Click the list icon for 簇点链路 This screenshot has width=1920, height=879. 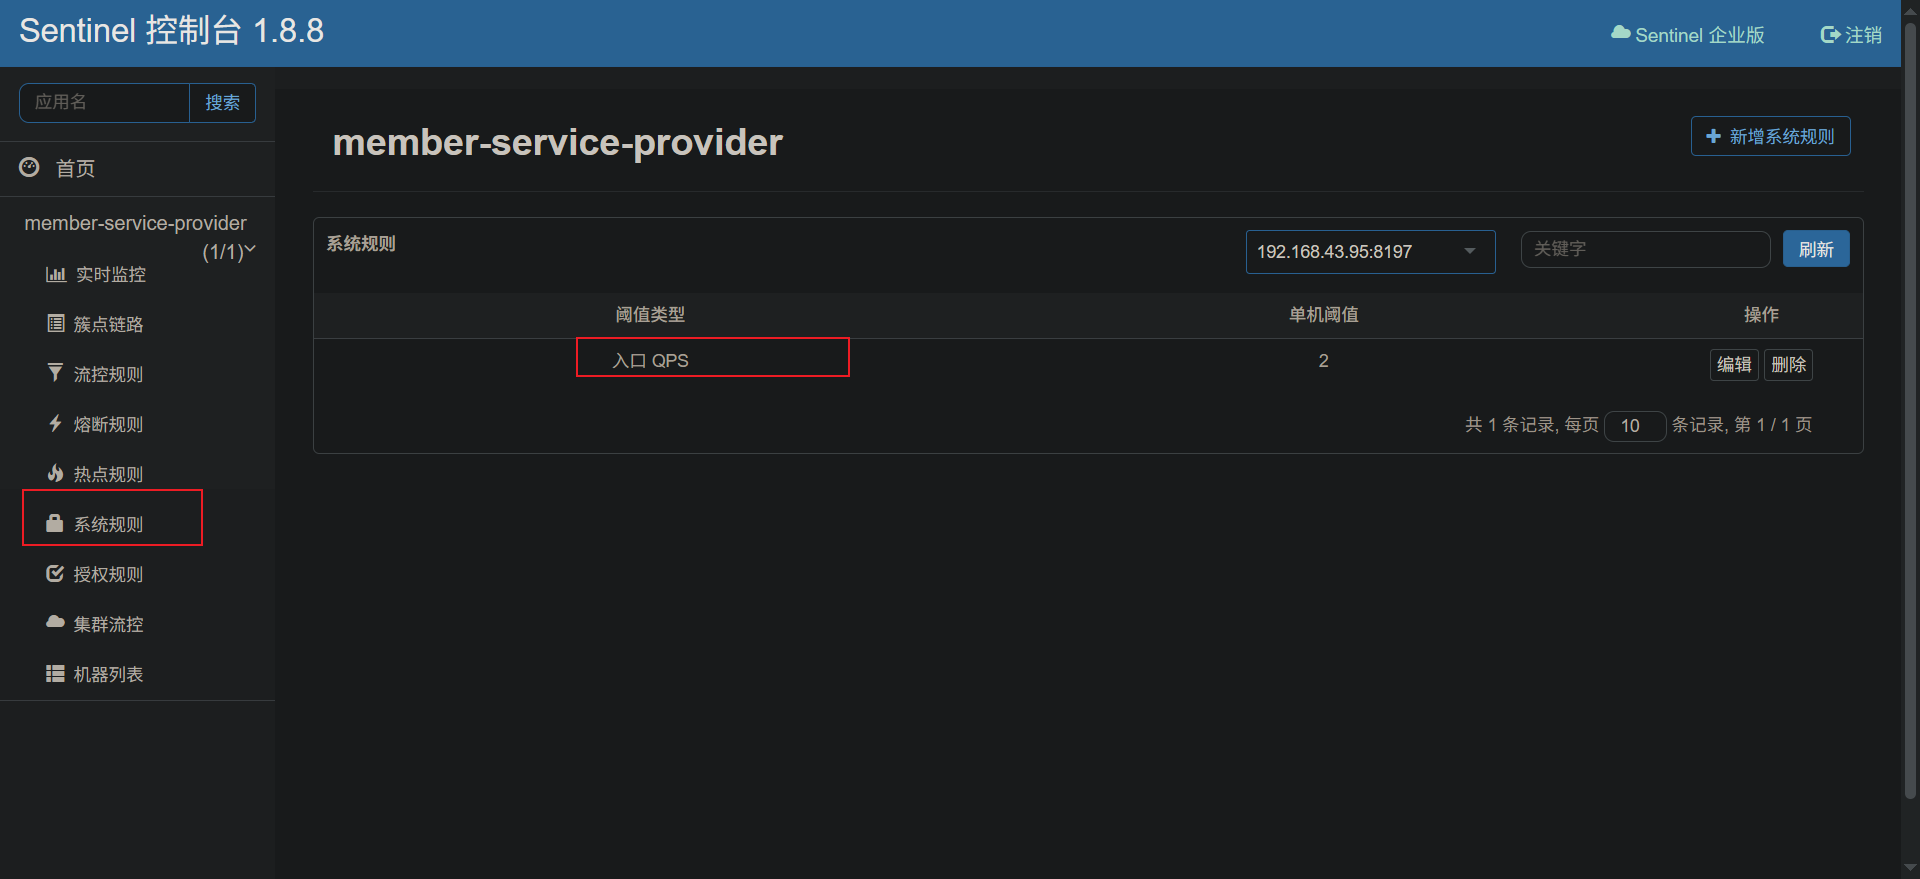point(56,324)
